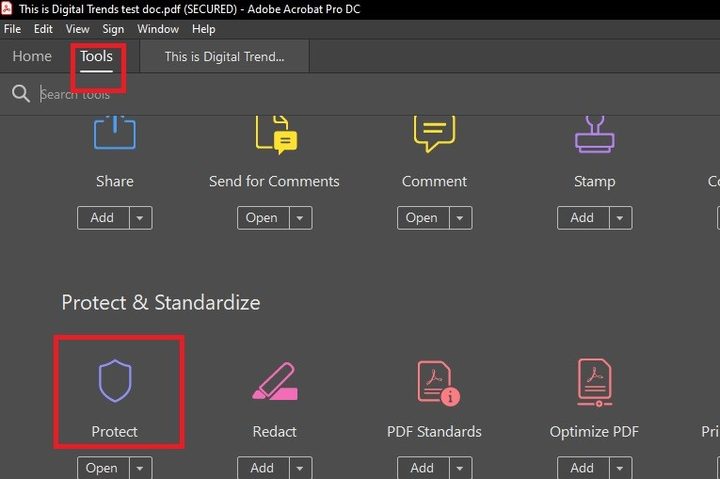This screenshot has width=720, height=479.
Task: Switch to This is Digital Trend... document tab
Action: (225, 56)
